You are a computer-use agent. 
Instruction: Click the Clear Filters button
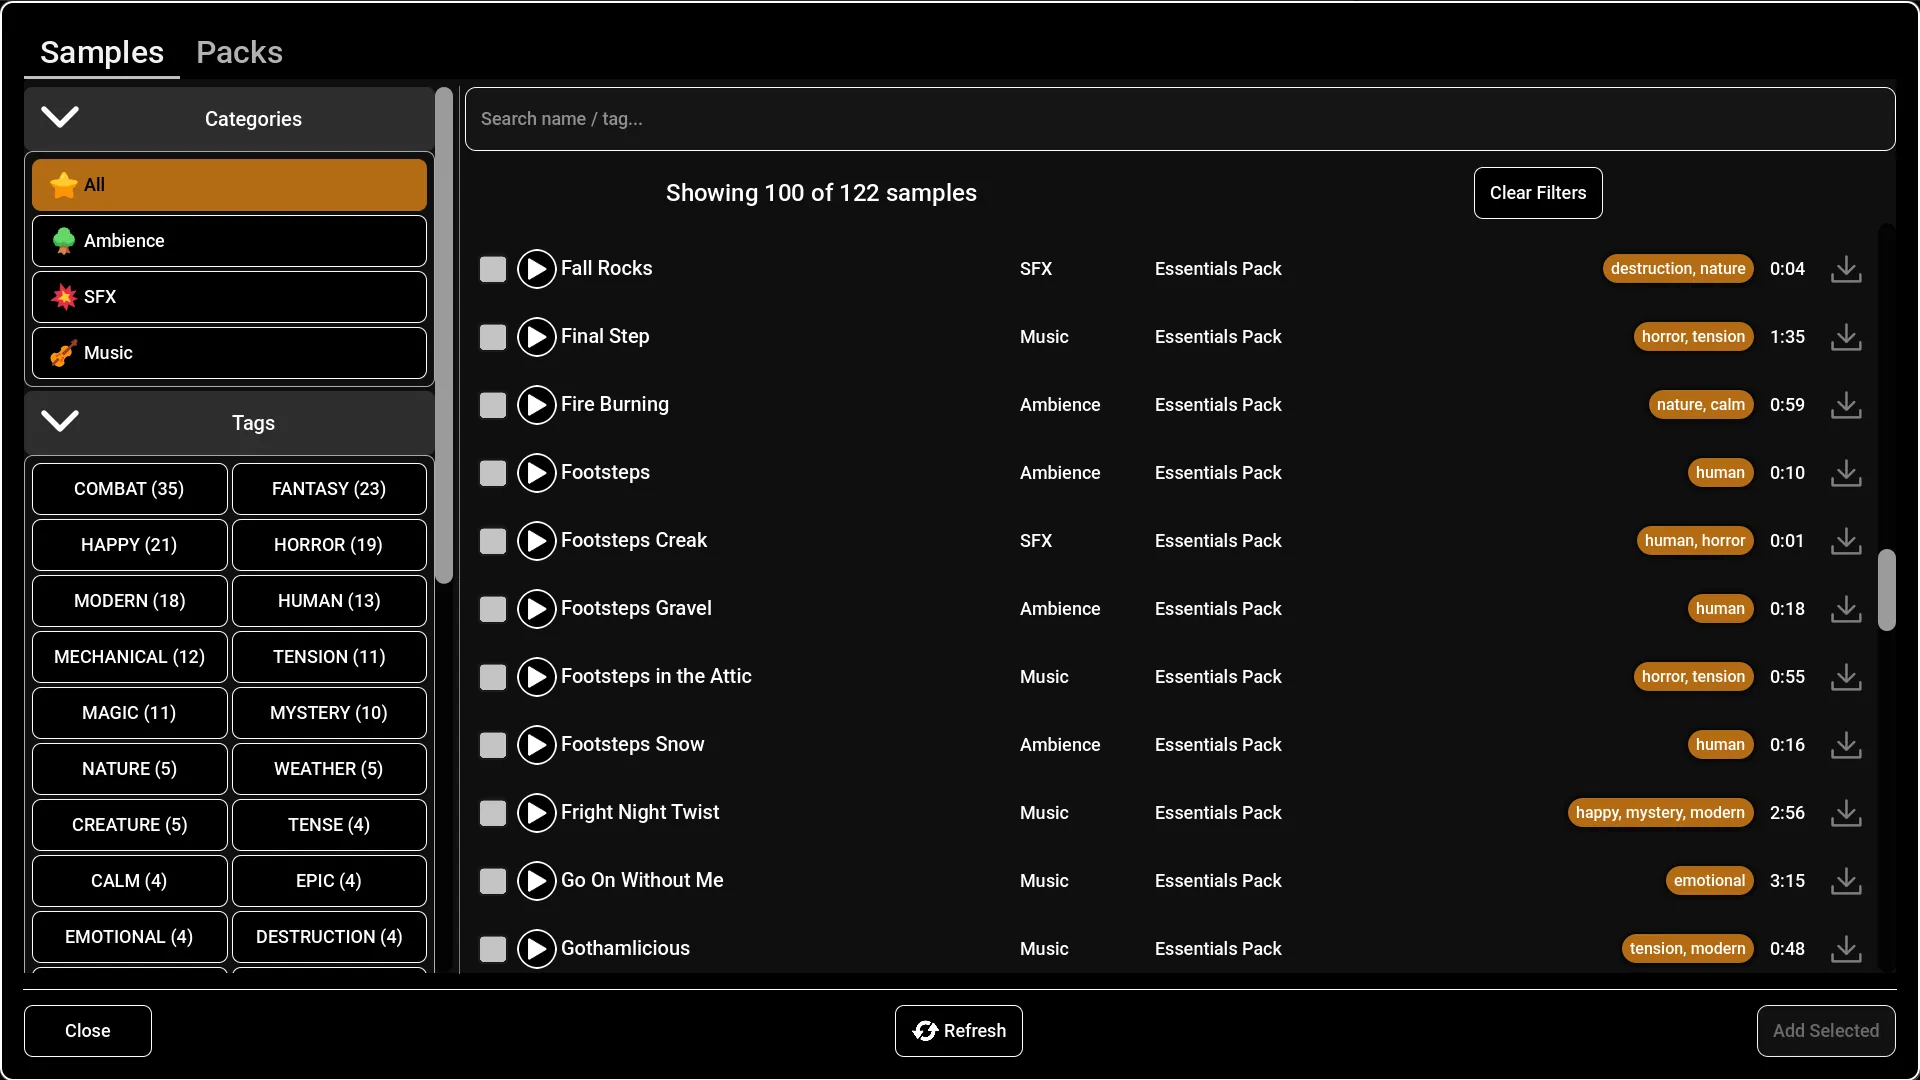[x=1538, y=193]
